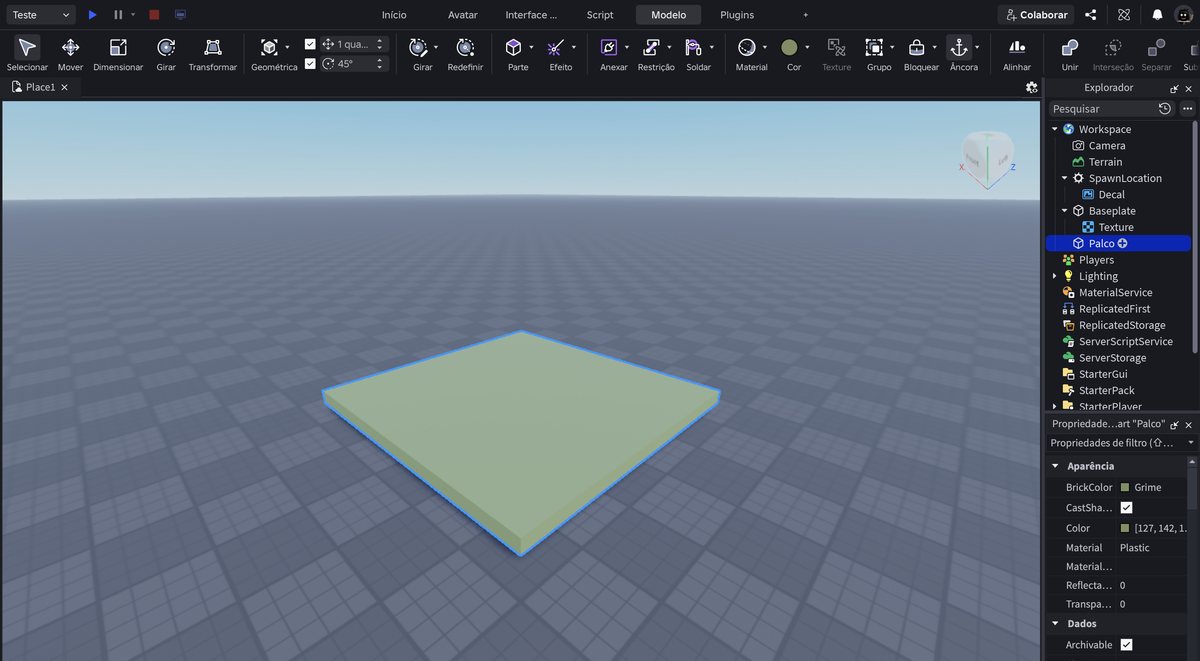Click the Geométrica mode icon

[269, 47]
